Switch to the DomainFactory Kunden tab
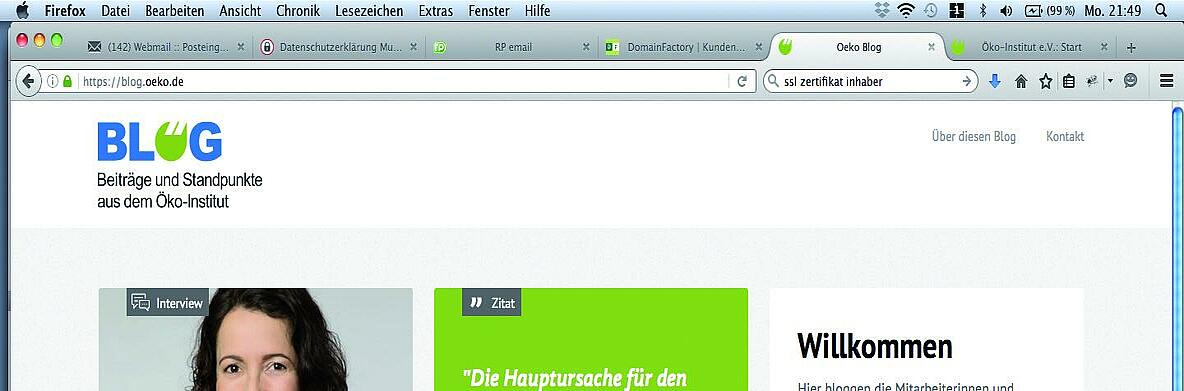The height and width of the screenshot is (391, 1184). (684, 47)
